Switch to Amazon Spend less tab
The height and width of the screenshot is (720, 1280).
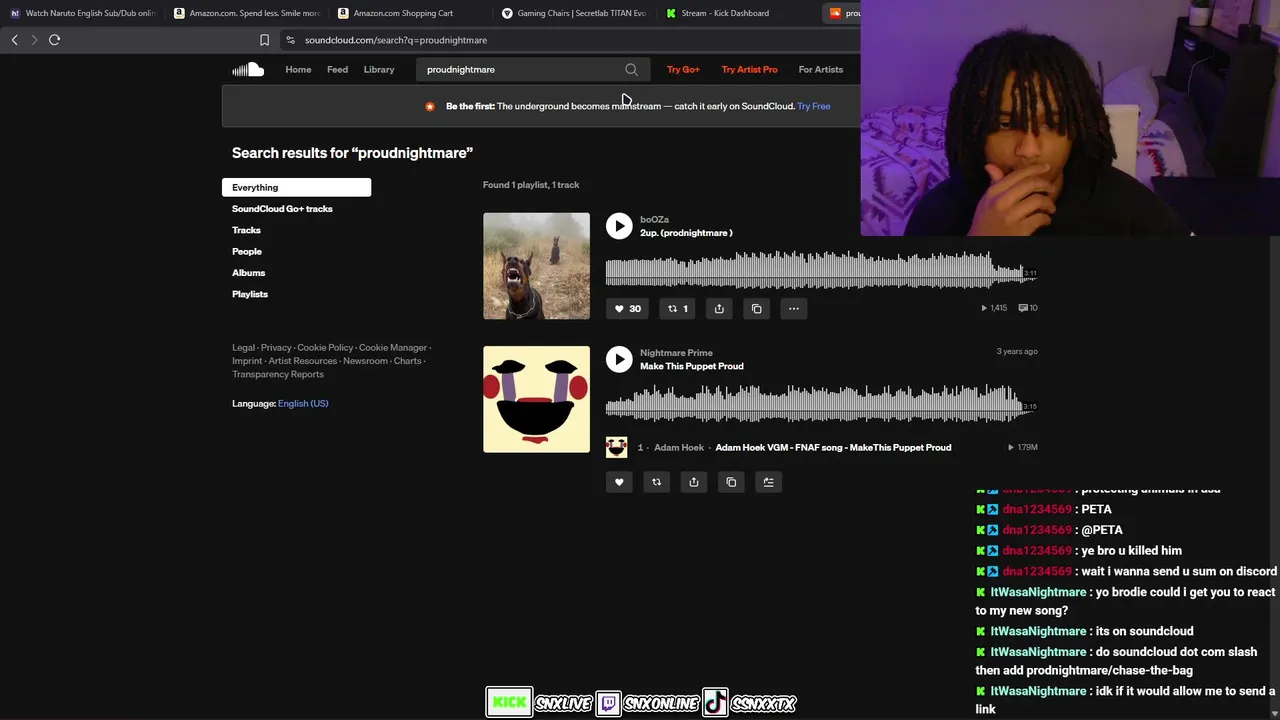pyautogui.click(x=247, y=13)
